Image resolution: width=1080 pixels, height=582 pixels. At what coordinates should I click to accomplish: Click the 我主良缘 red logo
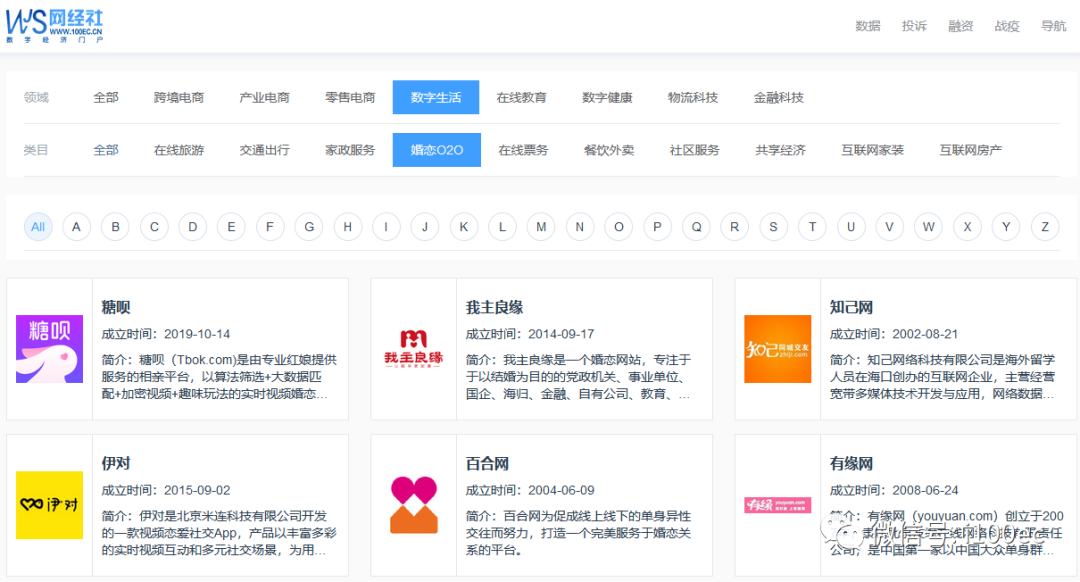(413, 349)
